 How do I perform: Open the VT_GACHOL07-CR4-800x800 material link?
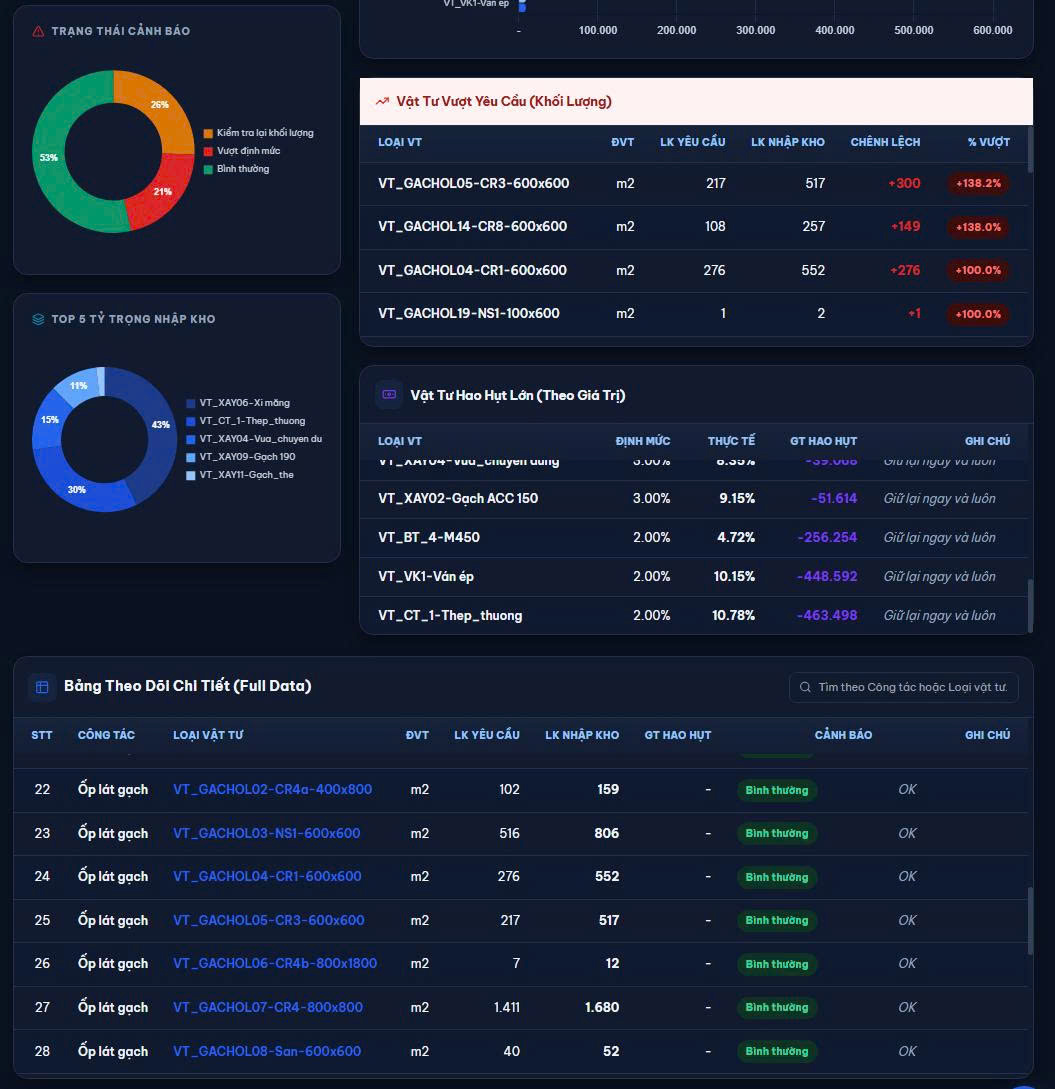point(268,1007)
